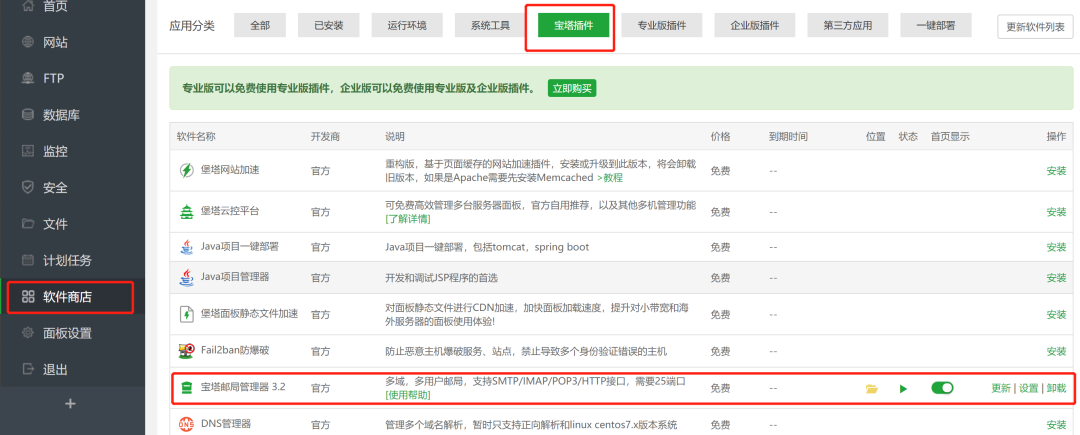Image resolution: width=1080 pixels, height=435 pixels.
Task: Click 卸载 for 宝塔邮局管理器
Action: pos(1056,388)
